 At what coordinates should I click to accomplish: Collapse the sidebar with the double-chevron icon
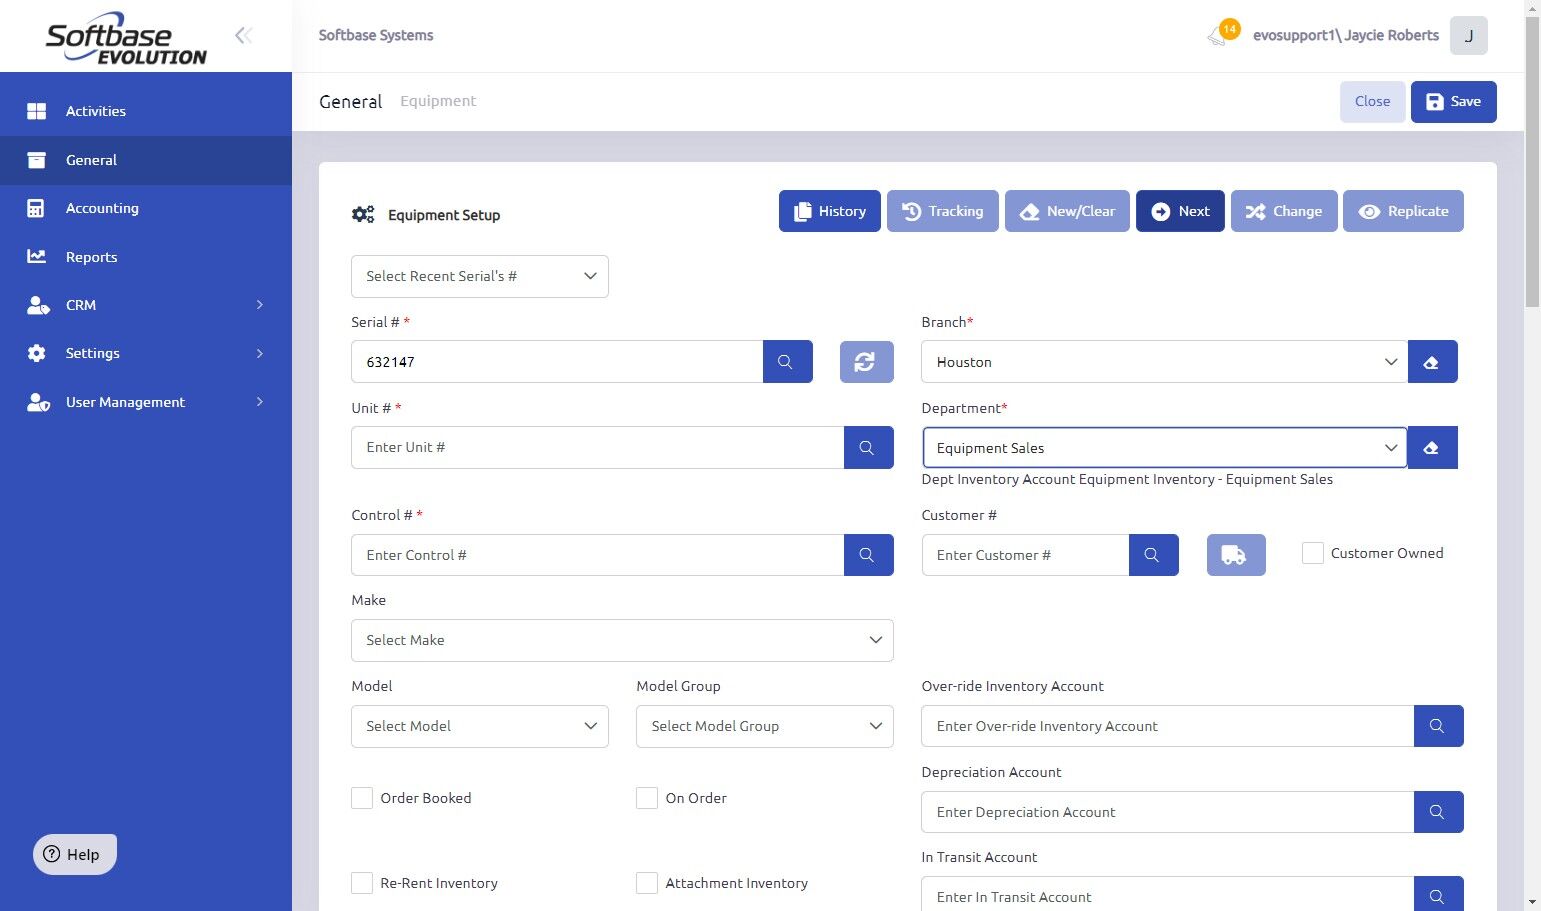[x=243, y=36]
